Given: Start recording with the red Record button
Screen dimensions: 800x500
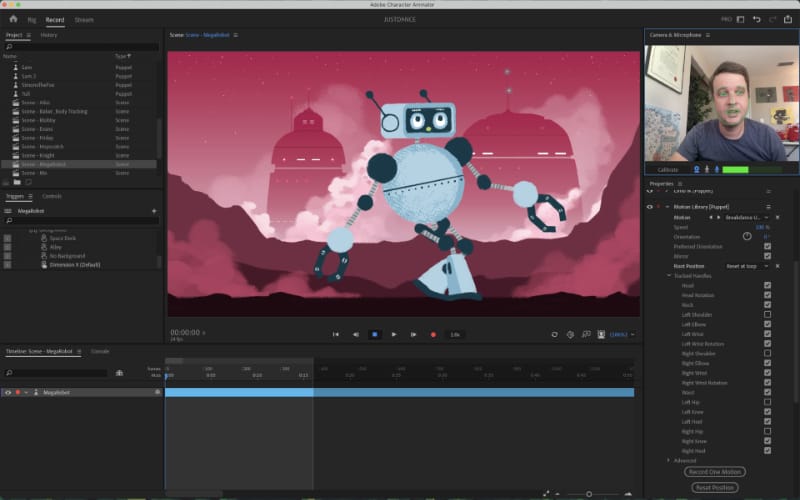Looking at the screenshot, I should tap(433, 335).
